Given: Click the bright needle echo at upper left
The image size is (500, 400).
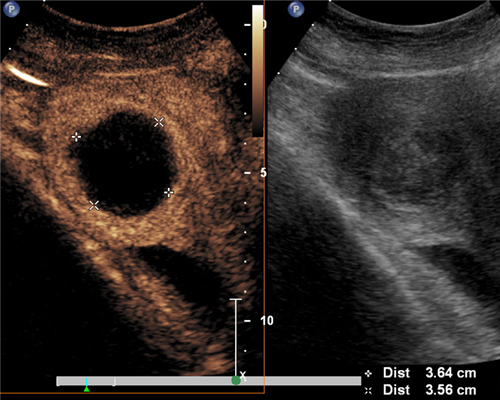Looking at the screenshot, I should [x=25, y=75].
